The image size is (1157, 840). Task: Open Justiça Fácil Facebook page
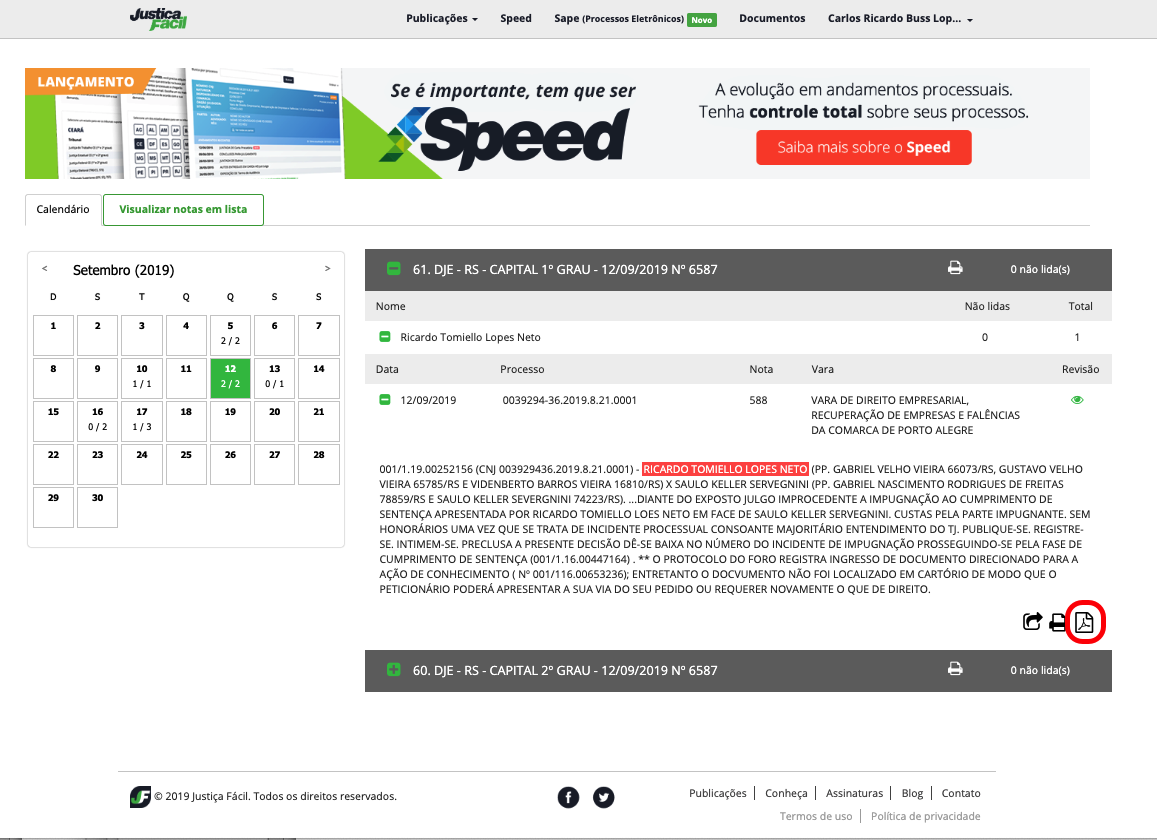[568, 797]
